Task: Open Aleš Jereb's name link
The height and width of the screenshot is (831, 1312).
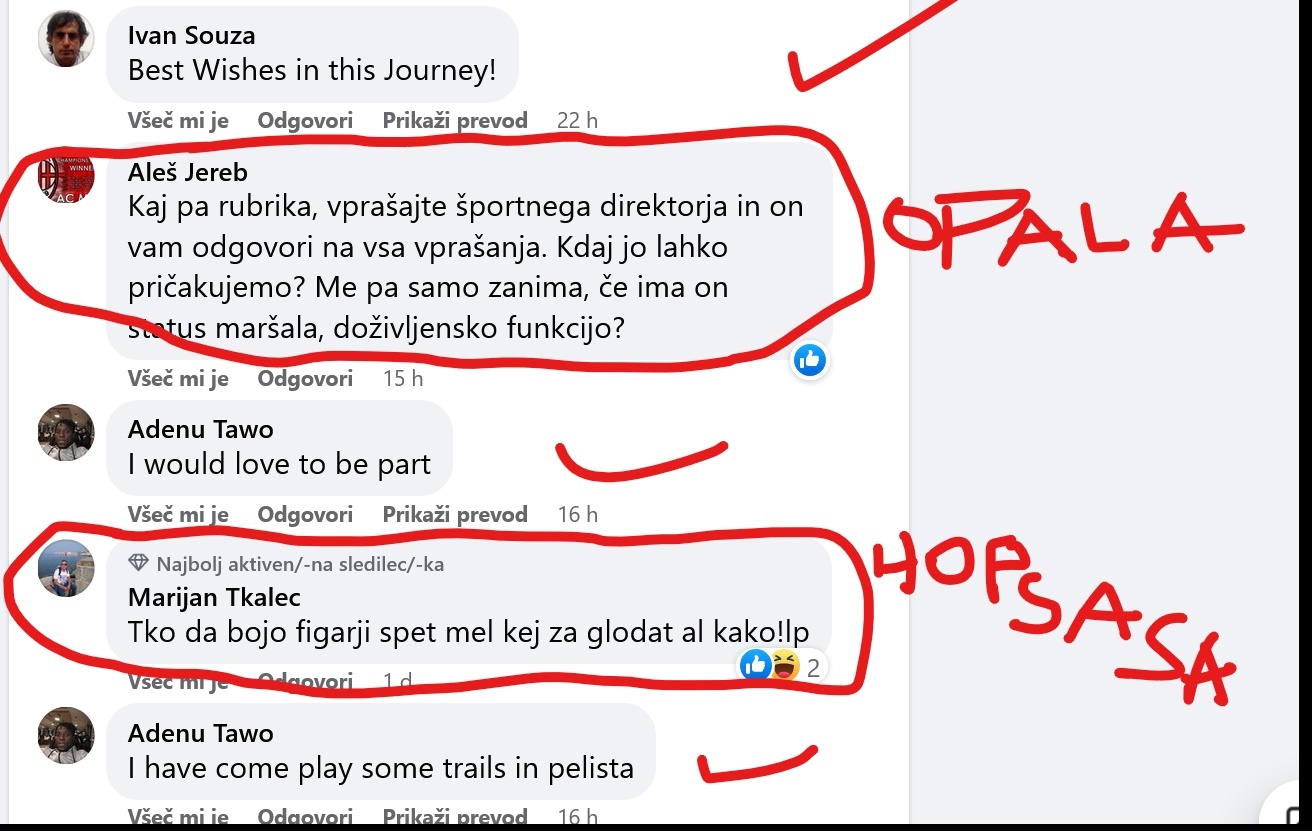Action: tap(187, 172)
